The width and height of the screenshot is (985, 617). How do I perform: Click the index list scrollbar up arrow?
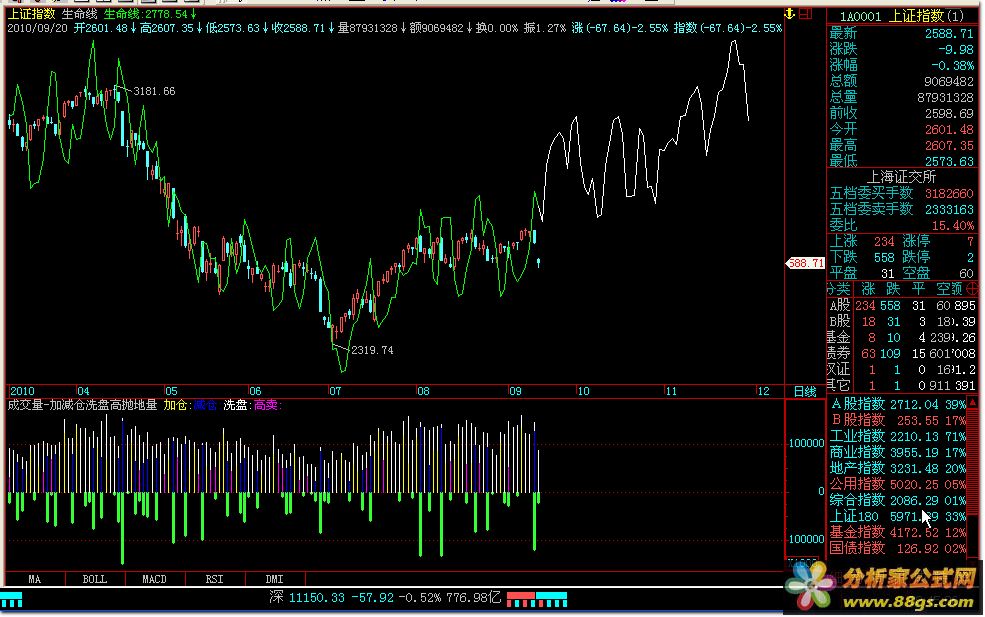pyautogui.click(x=973, y=402)
